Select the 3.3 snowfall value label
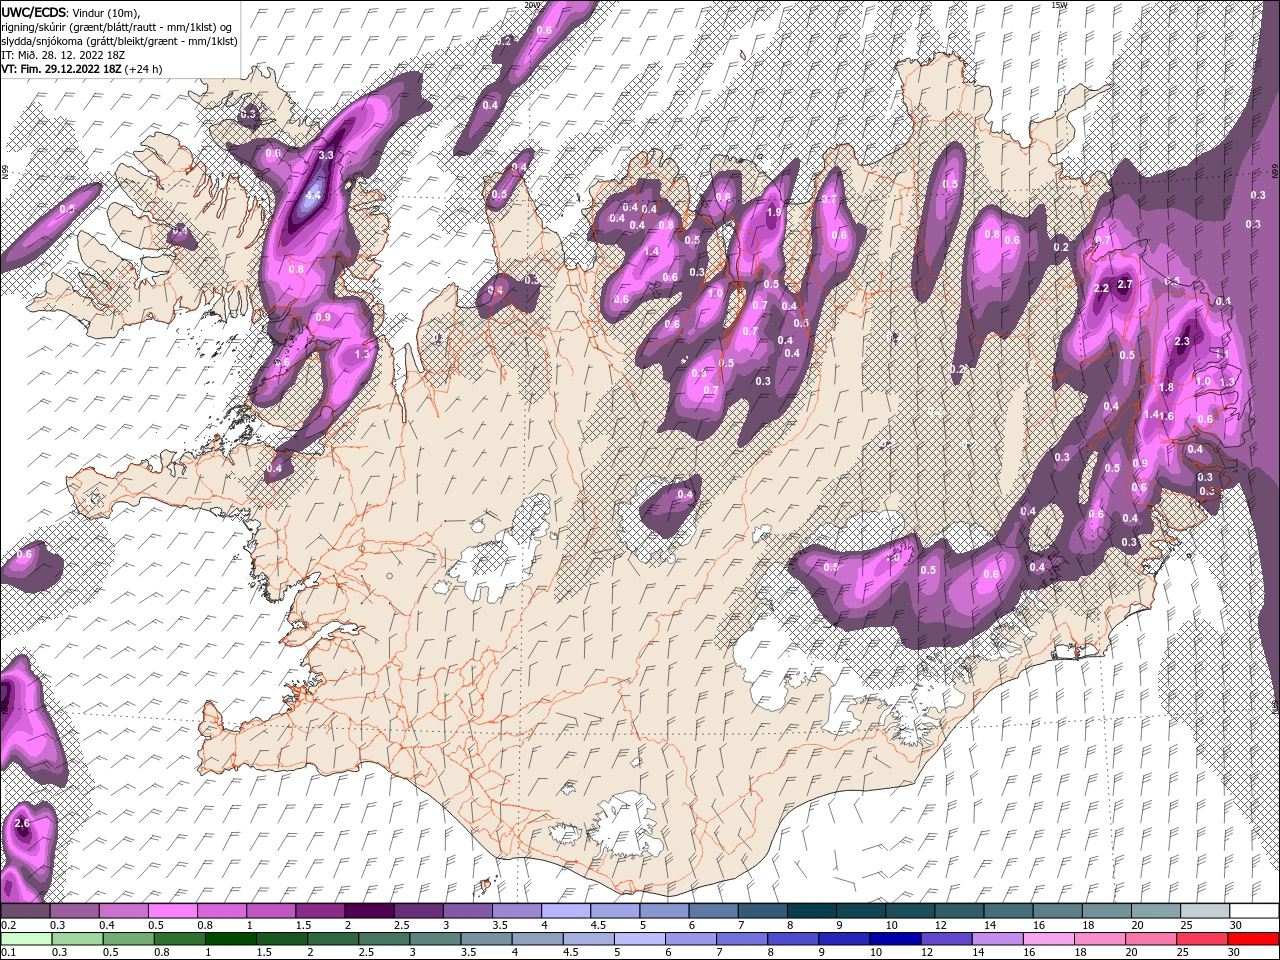 [326, 155]
